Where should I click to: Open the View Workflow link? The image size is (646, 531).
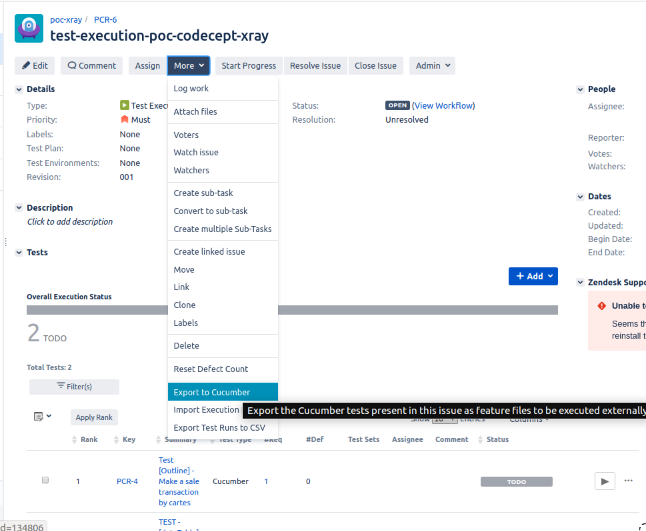click(444, 105)
